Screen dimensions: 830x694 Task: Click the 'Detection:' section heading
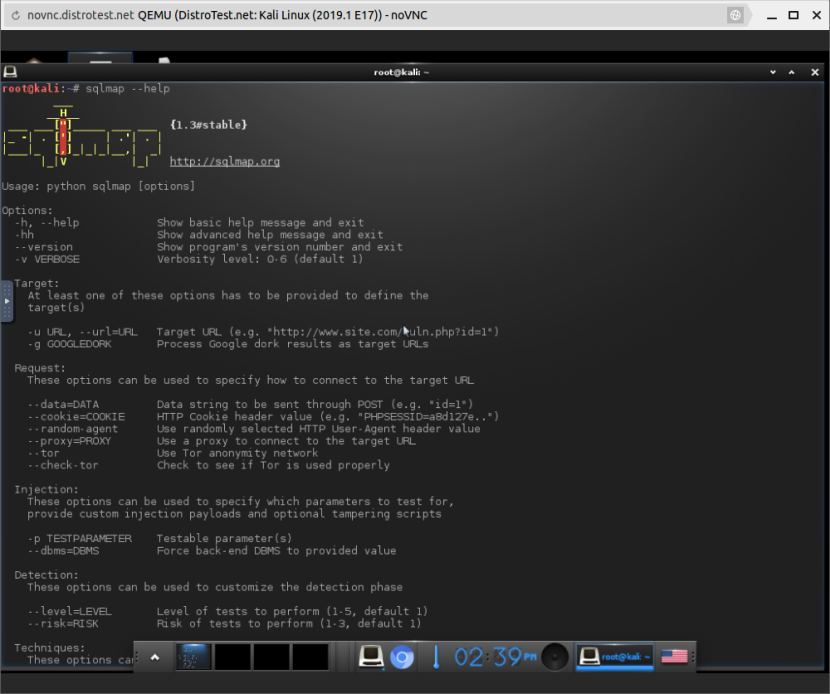pos(46,575)
